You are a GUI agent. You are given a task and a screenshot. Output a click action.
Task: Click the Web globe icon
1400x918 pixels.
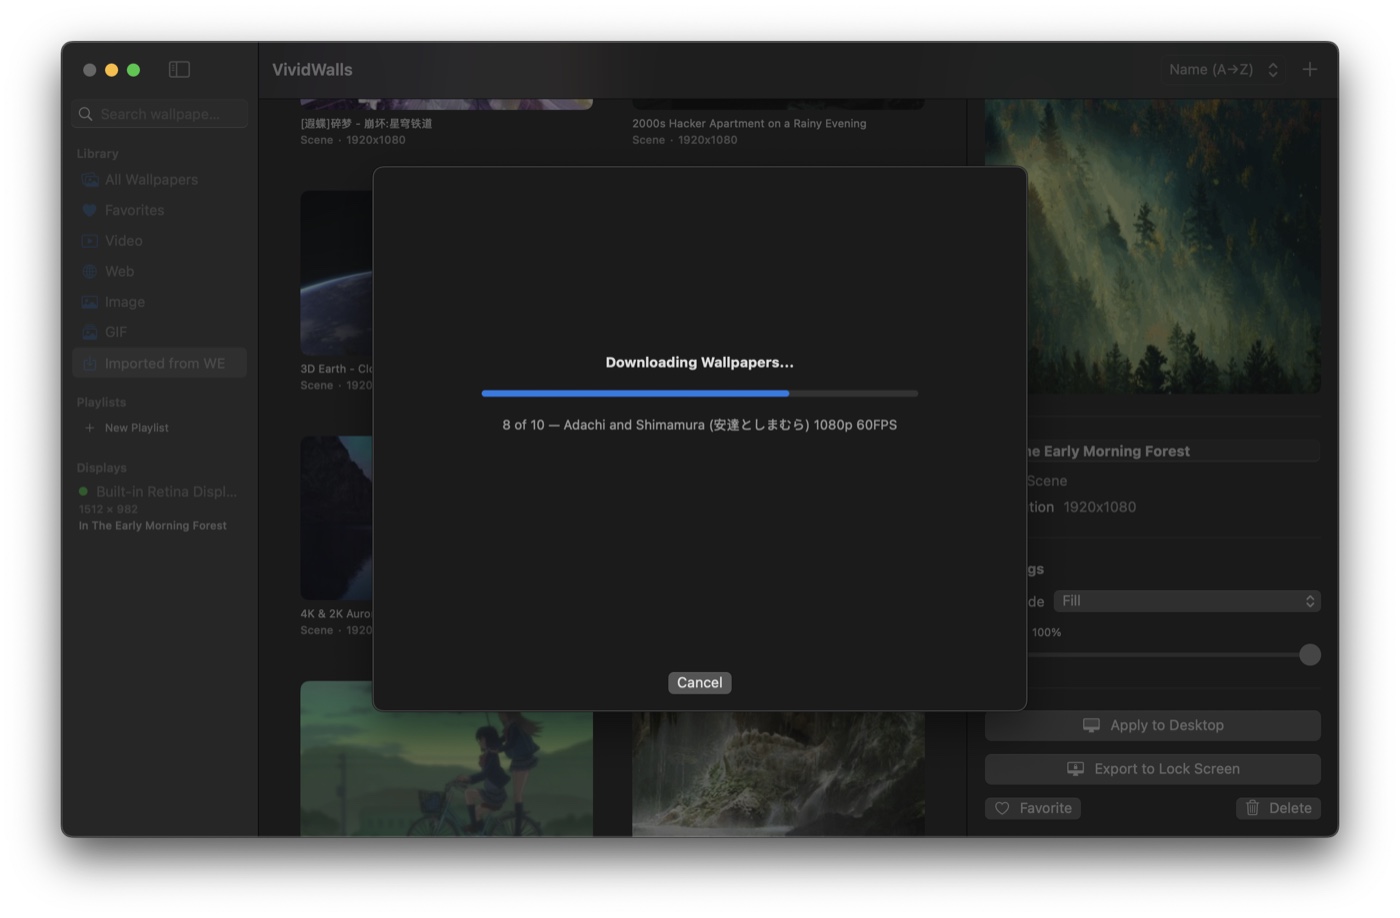(x=90, y=271)
